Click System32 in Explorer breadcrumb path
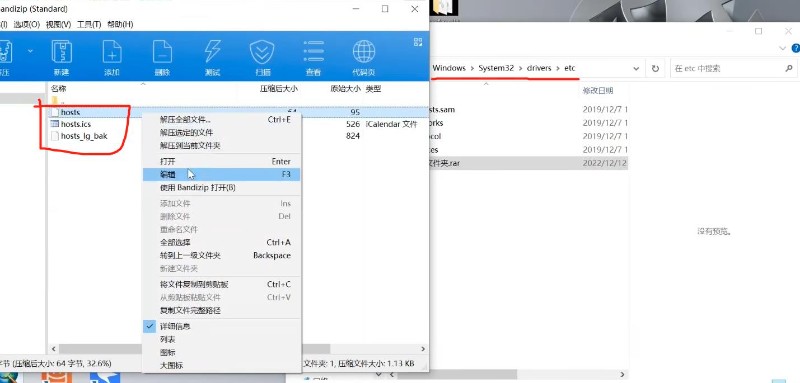800x383 pixels. (x=496, y=68)
